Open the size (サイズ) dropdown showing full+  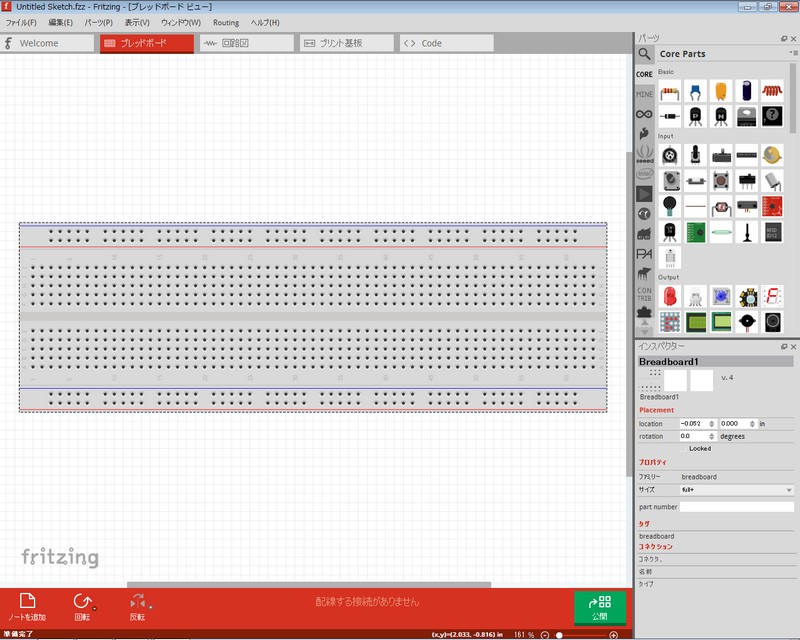[x=737, y=490]
